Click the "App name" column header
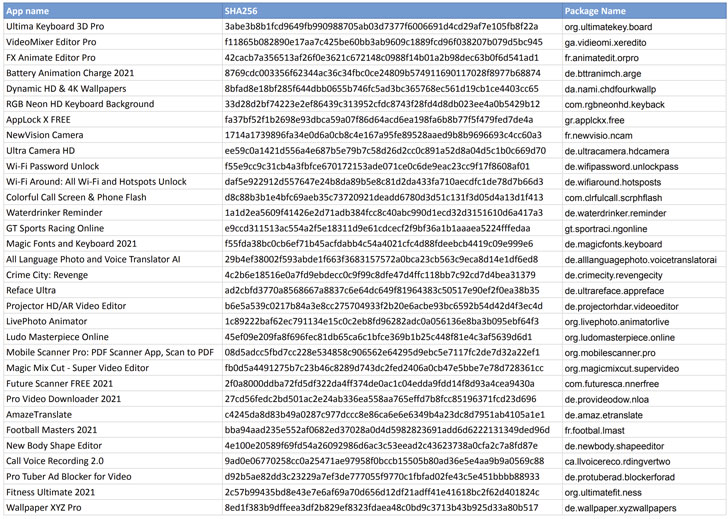728x519 pixels. 27,10
